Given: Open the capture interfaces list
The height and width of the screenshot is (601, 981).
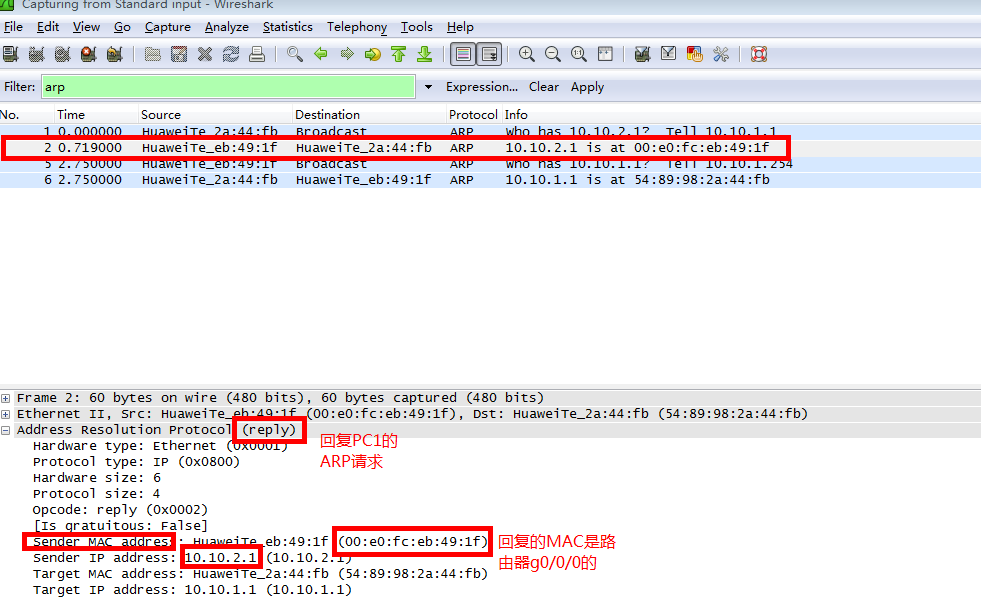Looking at the screenshot, I should pos(11,54).
